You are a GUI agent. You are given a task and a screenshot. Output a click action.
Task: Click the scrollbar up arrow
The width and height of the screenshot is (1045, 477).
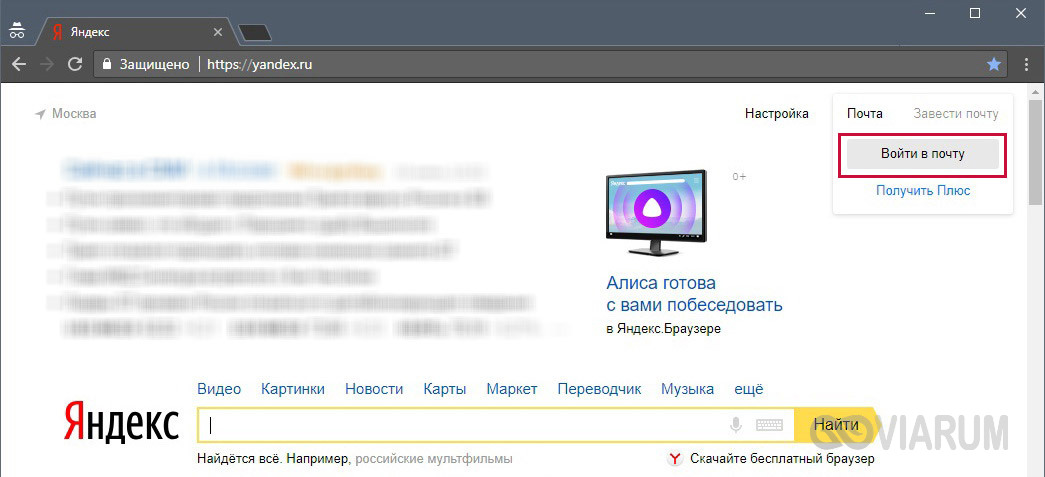[1036, 91]
